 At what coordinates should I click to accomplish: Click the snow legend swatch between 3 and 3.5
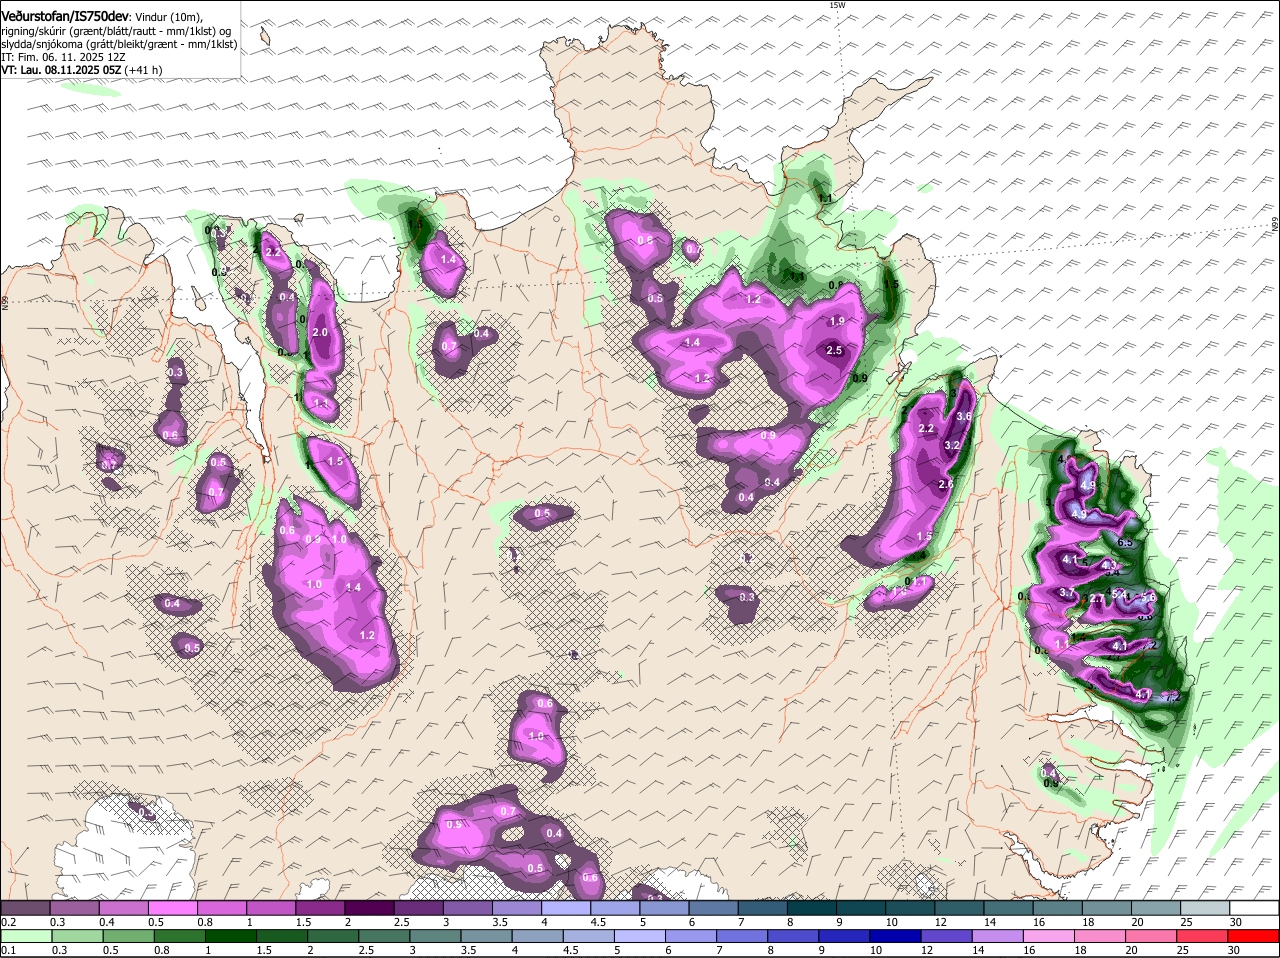click(469, 907)
